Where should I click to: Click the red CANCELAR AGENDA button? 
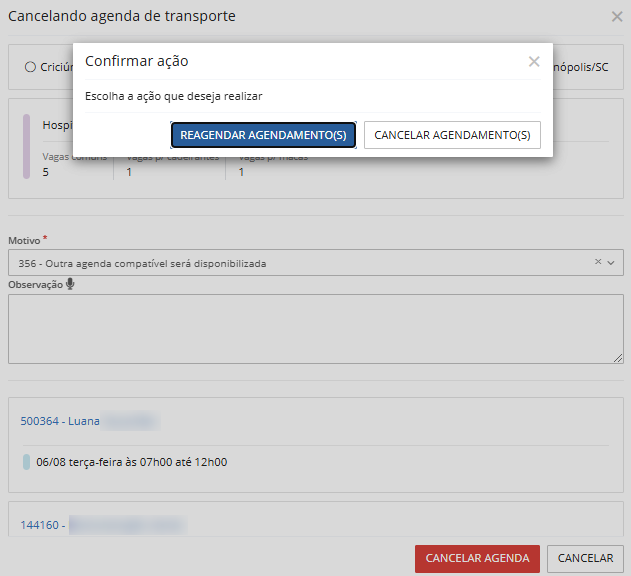coord(477,558)
